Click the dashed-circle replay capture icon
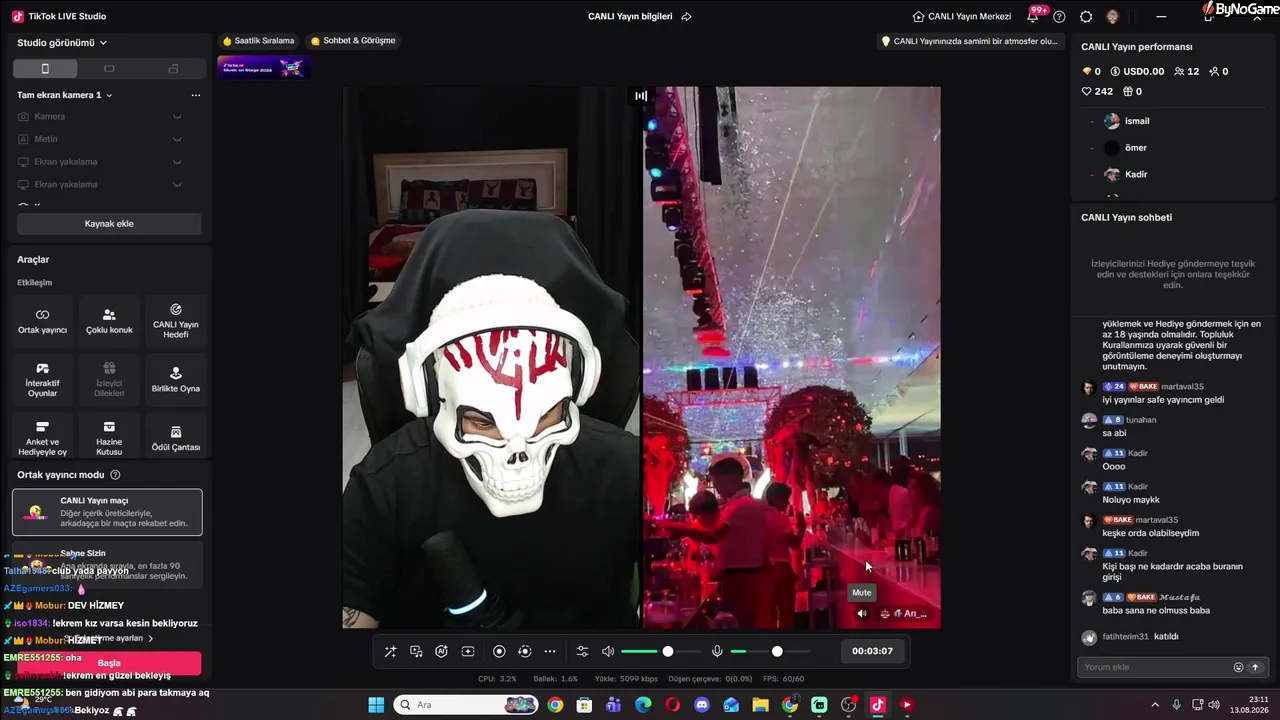Screen dimensions: 1280x720 [524, 651]
